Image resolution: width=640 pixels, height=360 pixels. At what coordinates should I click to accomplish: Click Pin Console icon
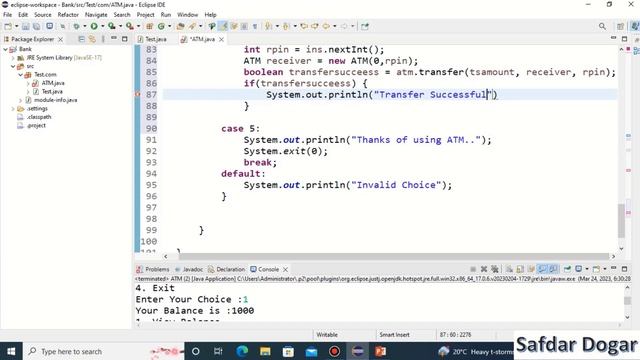567,269
